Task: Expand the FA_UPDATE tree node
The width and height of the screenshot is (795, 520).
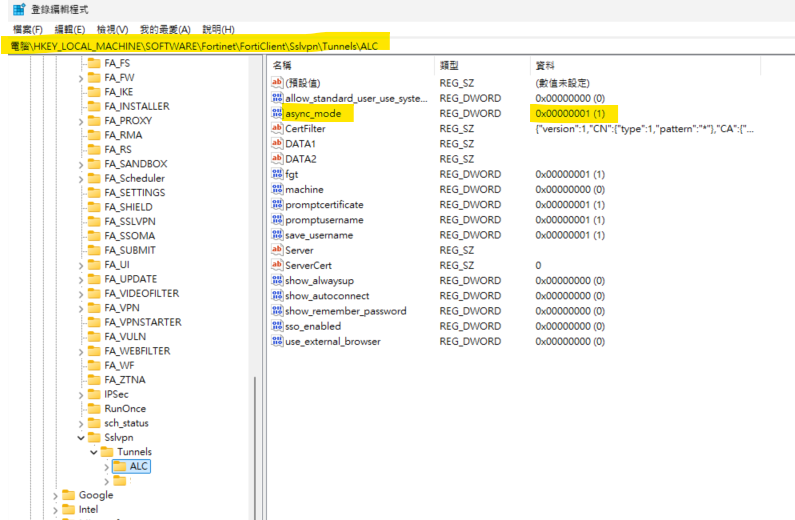Action: [x=81, y=279]
